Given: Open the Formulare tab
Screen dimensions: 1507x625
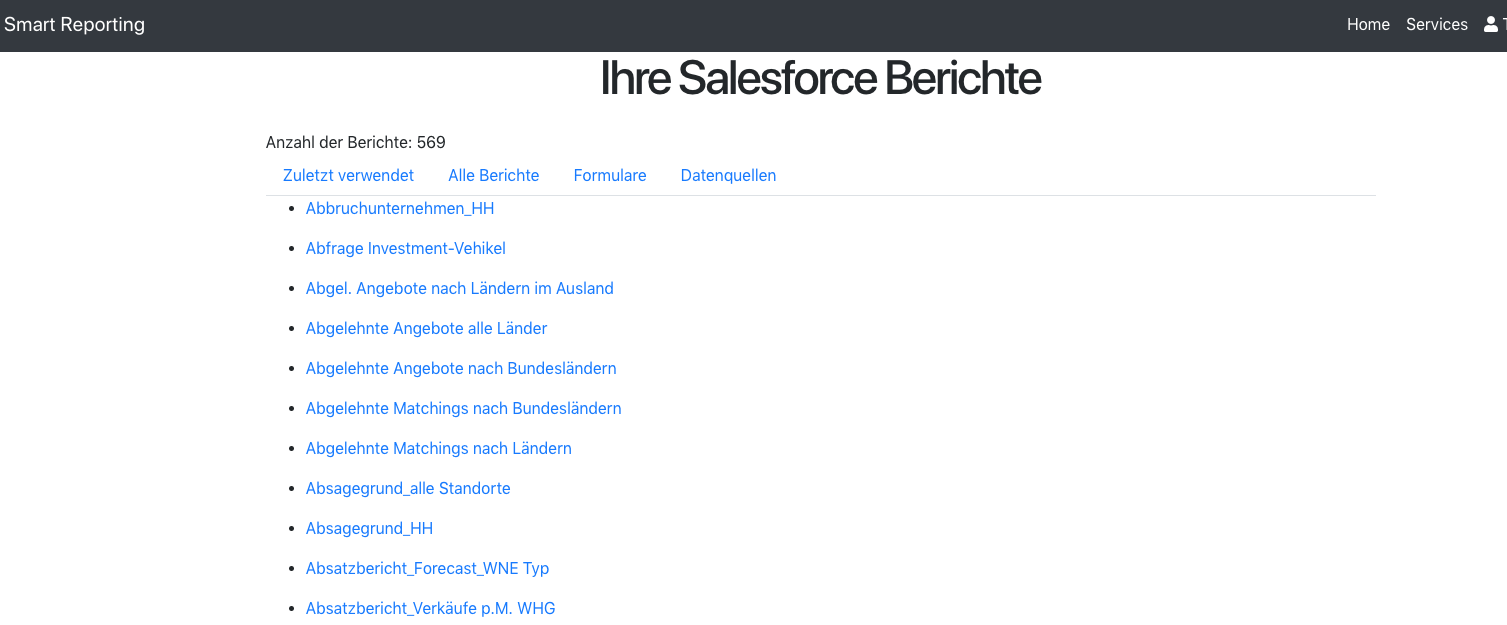Looking at the screenshot, I should coord(610,175).
